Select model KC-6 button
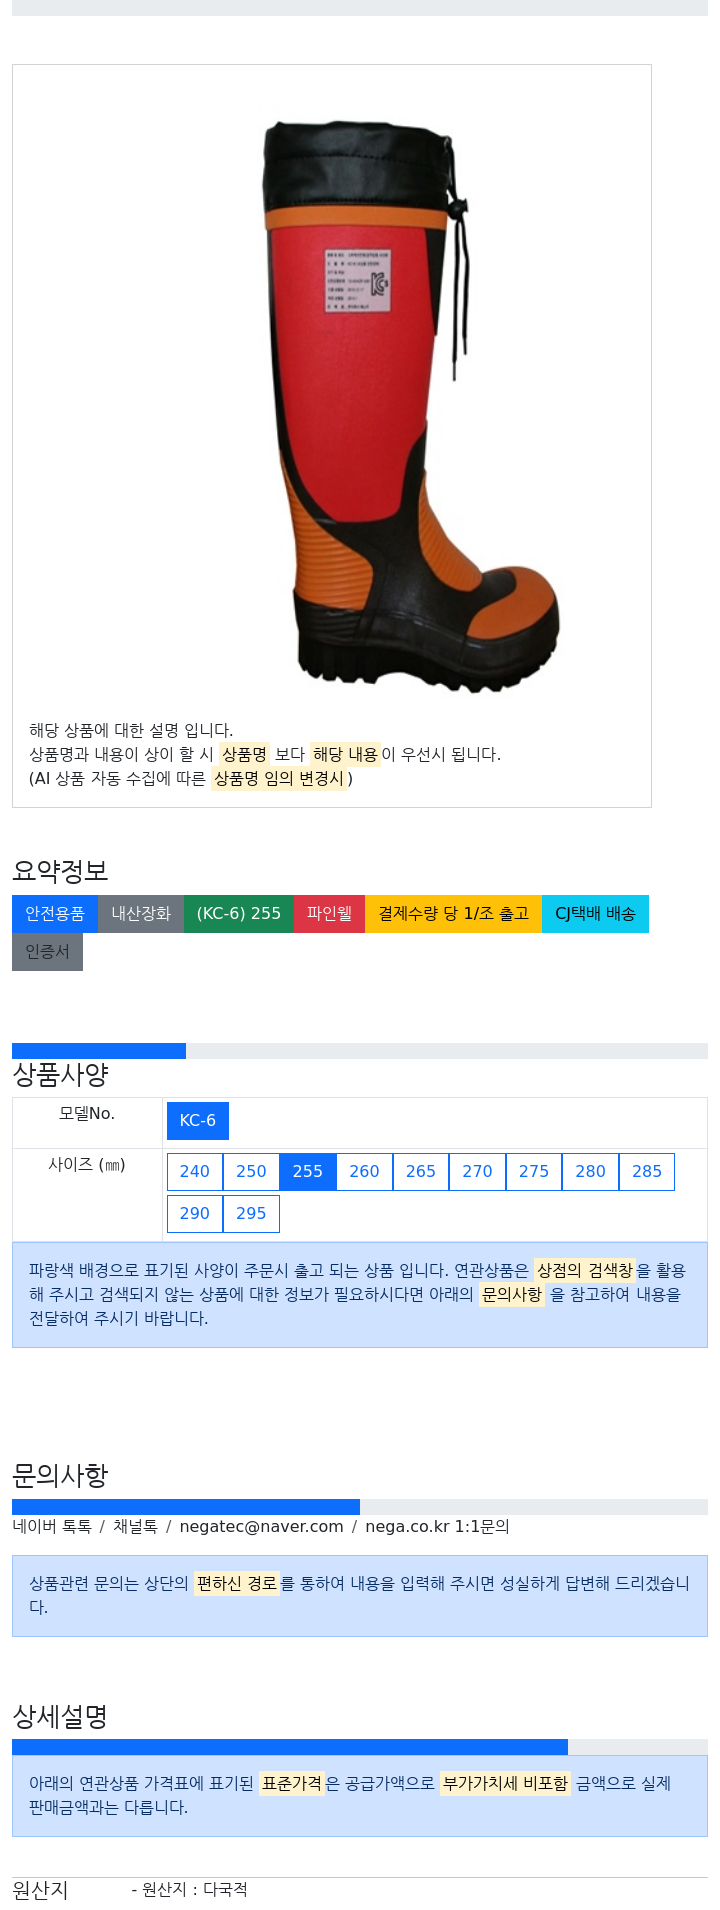Screen dimensions: 720x1910 (198, 1121)
